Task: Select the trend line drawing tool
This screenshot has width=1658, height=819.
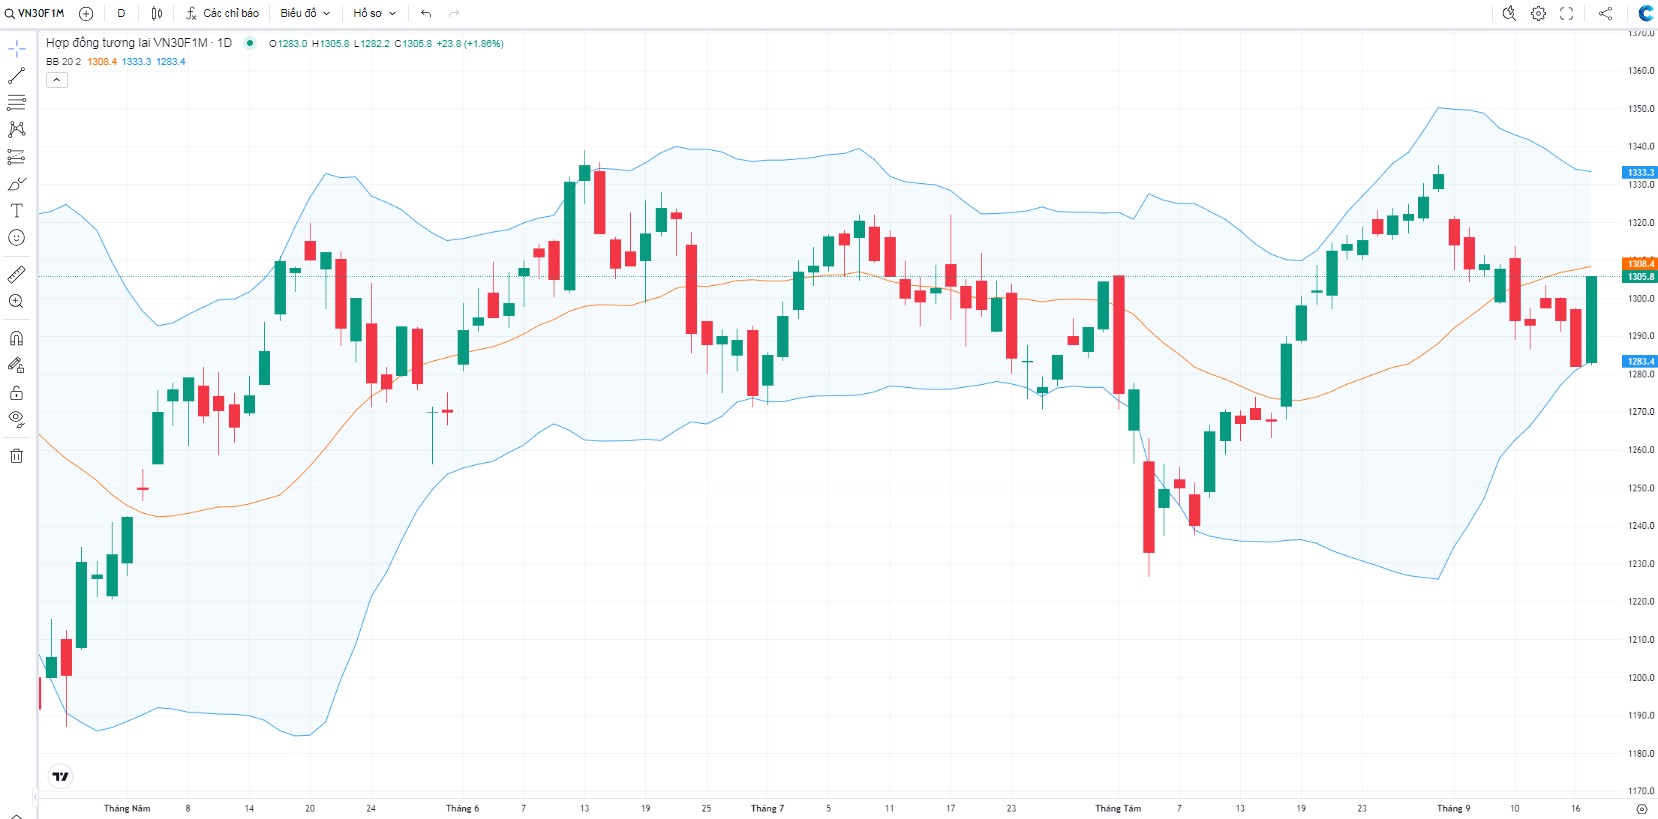Action: pyautogui.click(x=17, y=75)
